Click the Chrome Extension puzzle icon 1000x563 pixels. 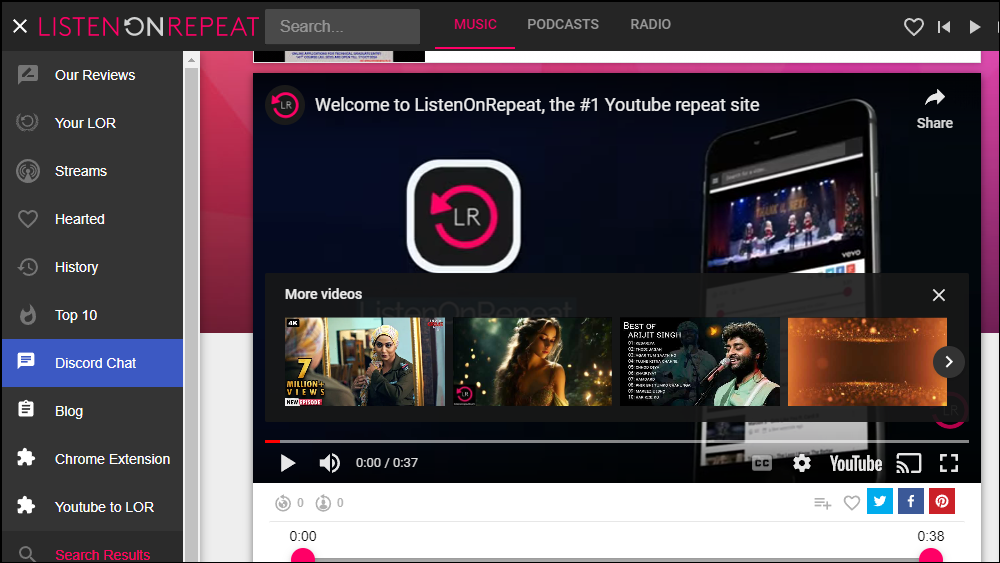click(26, 457)
